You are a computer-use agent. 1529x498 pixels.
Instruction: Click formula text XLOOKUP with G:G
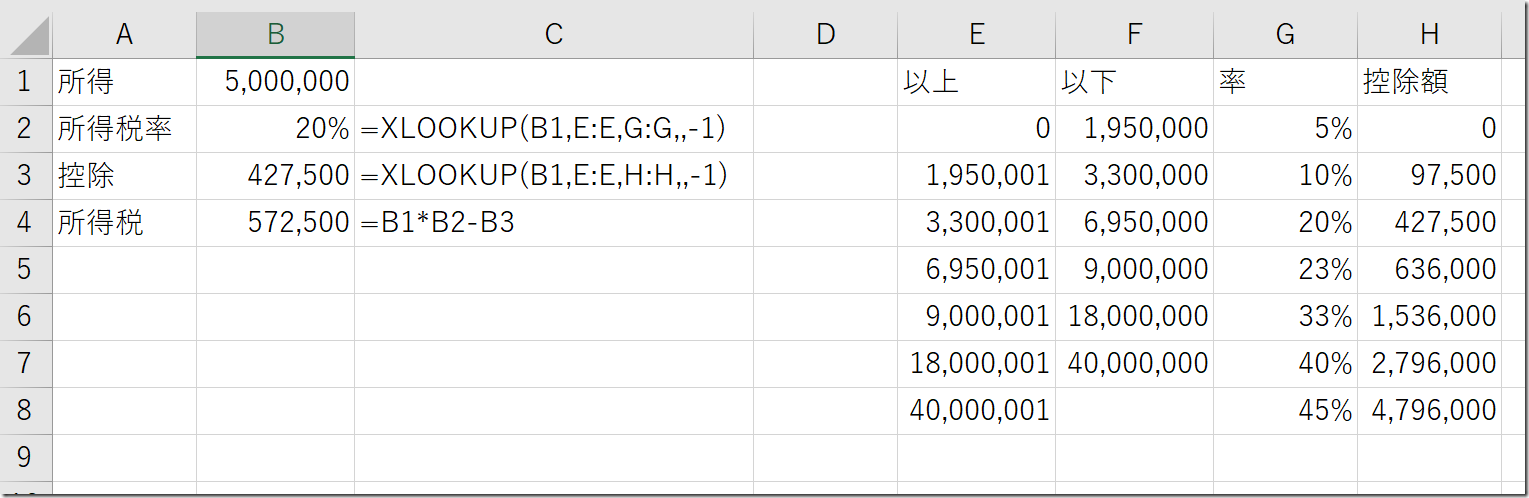(543, 129)
